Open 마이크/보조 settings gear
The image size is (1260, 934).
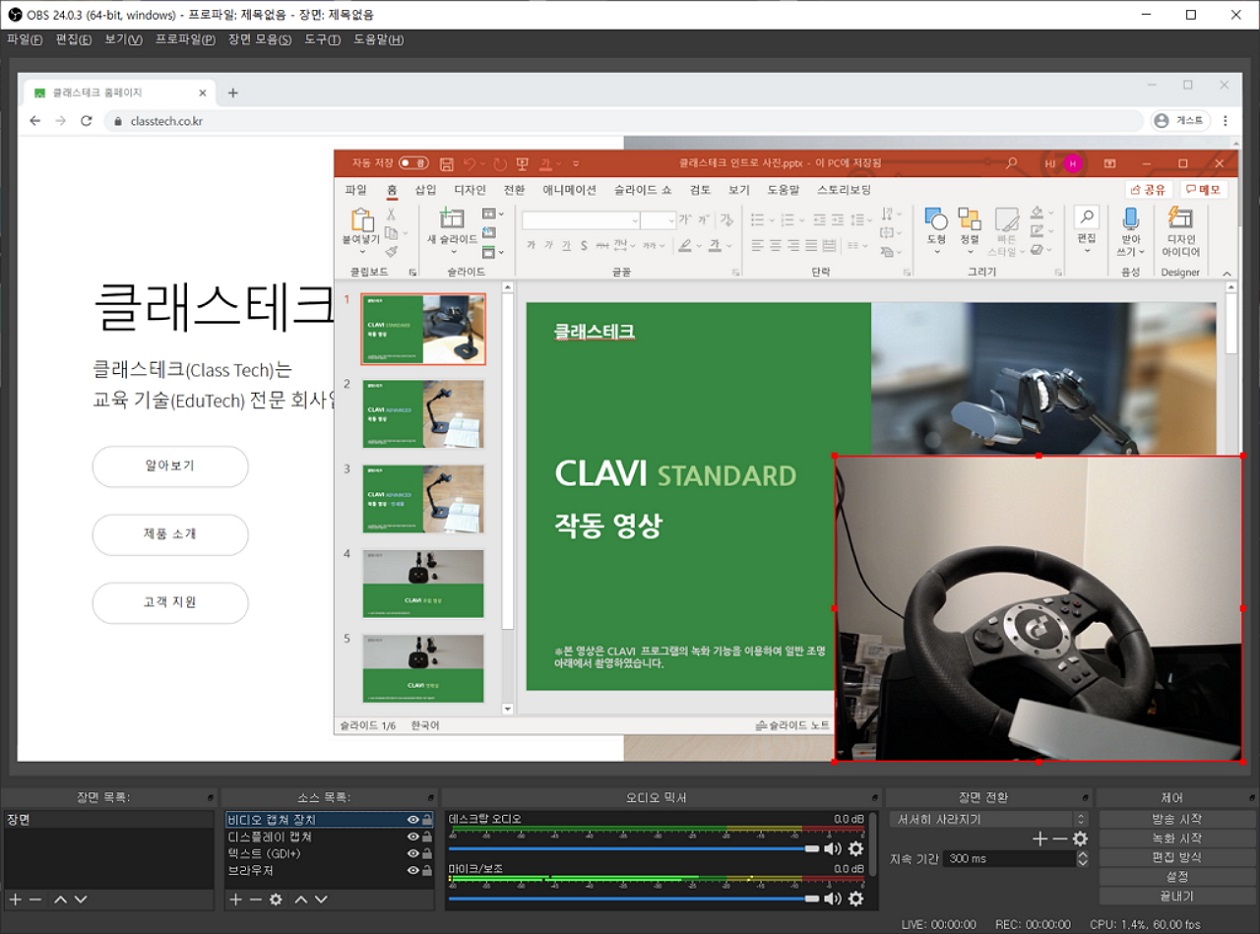856,898
